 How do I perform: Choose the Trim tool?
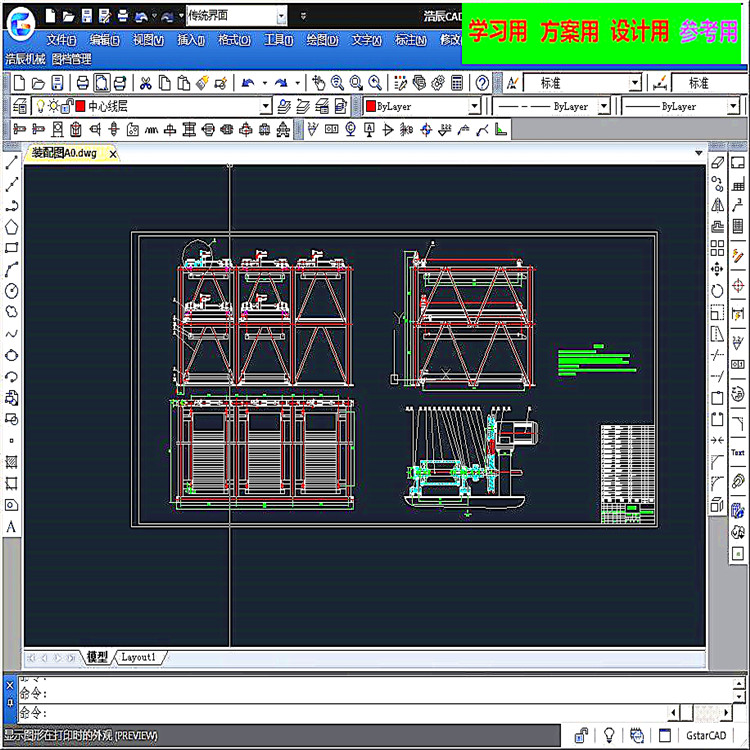point(717,355)
